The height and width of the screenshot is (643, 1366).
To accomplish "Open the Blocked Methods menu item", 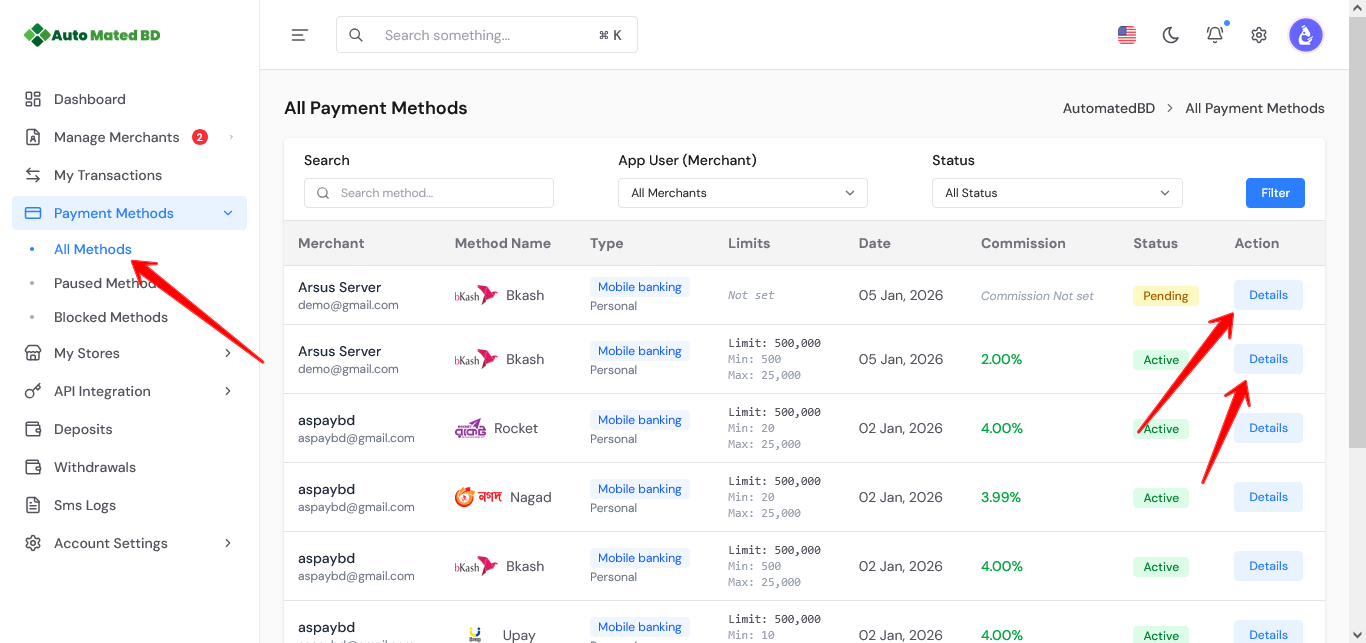I will click(x=110, y=317).
